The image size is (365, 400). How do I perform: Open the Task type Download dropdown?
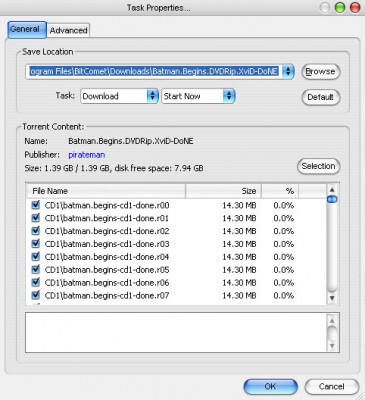152,96
